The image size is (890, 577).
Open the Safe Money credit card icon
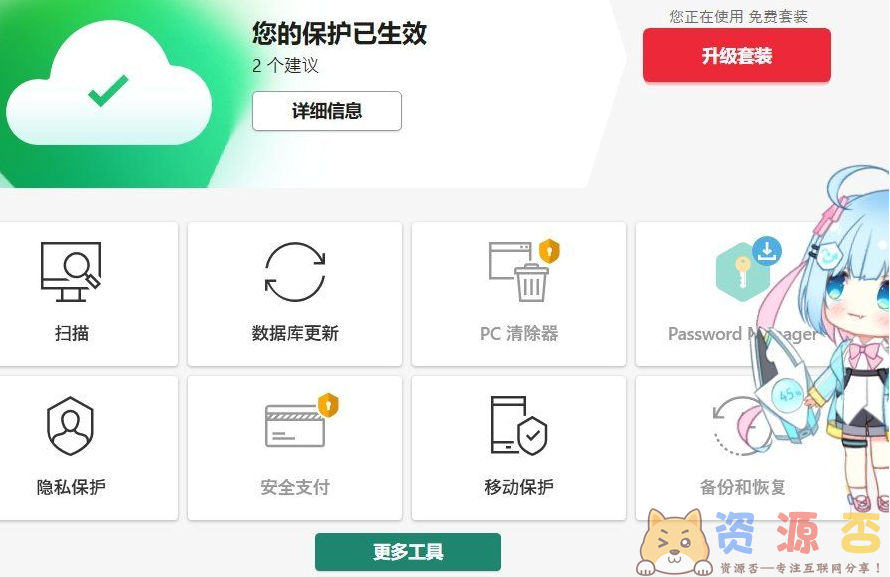tap(295, 426)
